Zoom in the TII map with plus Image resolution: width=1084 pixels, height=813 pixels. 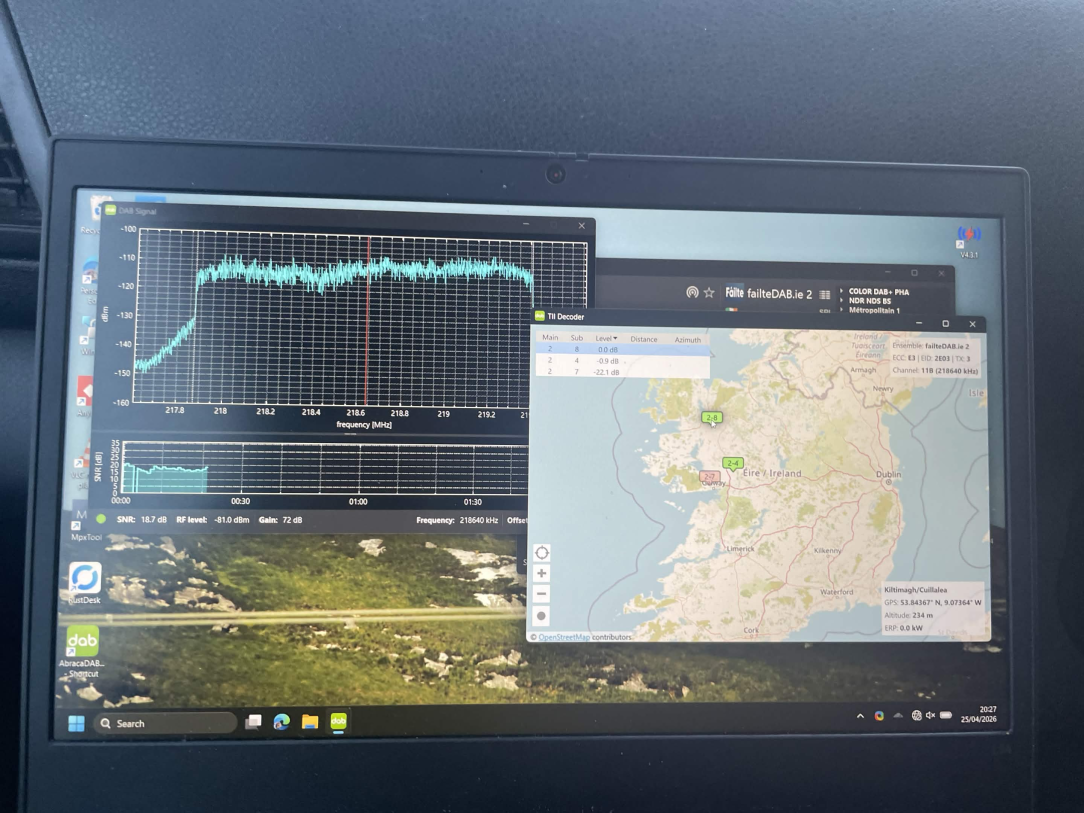pyautogui.click(x=542, y=573)
